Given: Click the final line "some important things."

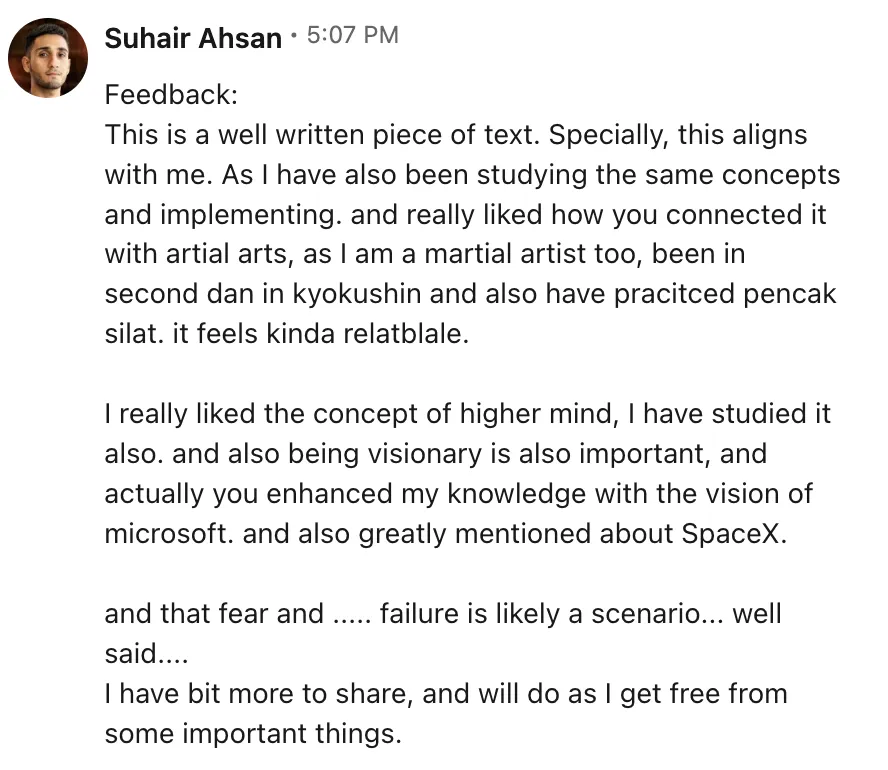Looking at the screenshot, I should pos(253,734).
